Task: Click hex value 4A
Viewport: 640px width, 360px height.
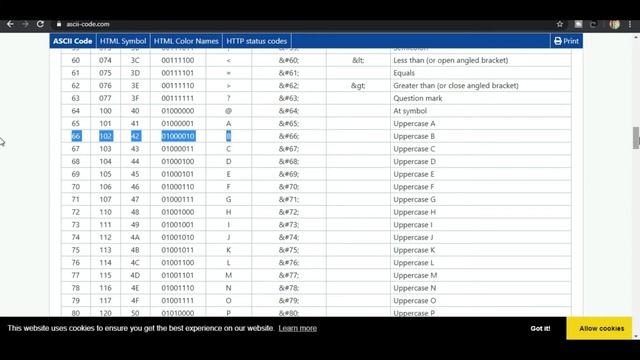Action: [x=135, y=237]
